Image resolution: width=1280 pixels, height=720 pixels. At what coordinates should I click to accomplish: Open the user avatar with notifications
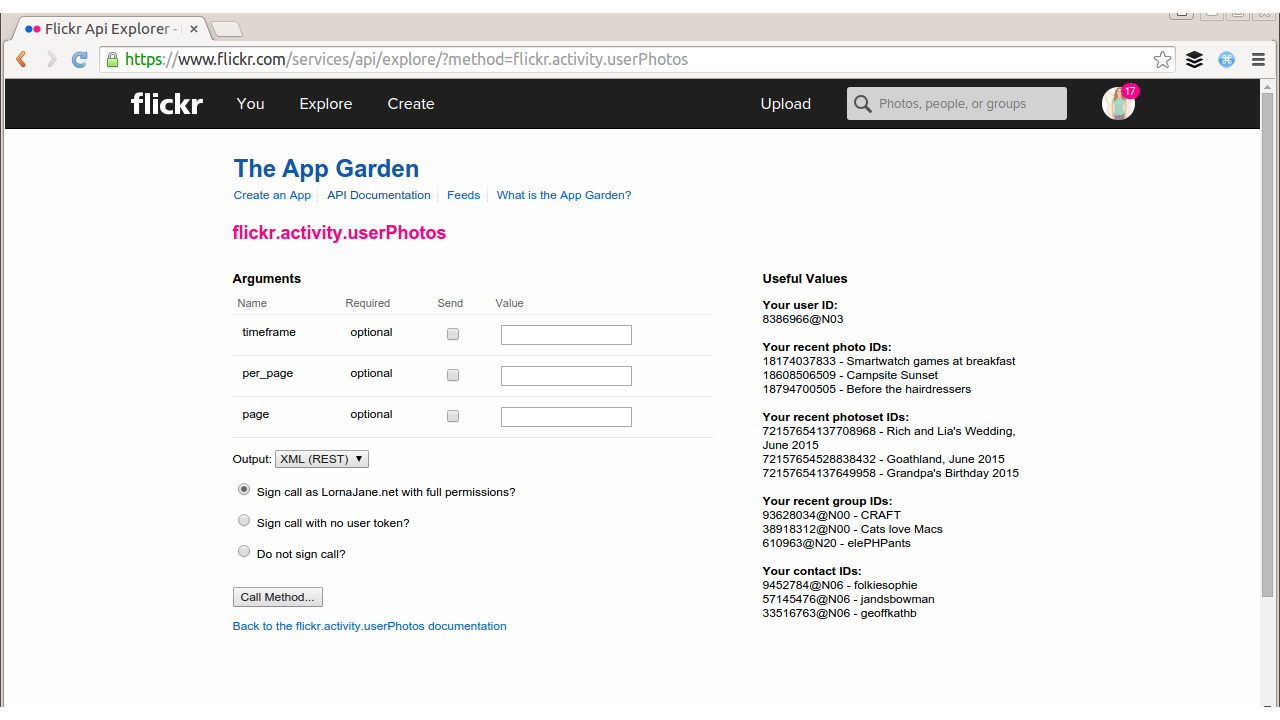tap(1118, 103)
